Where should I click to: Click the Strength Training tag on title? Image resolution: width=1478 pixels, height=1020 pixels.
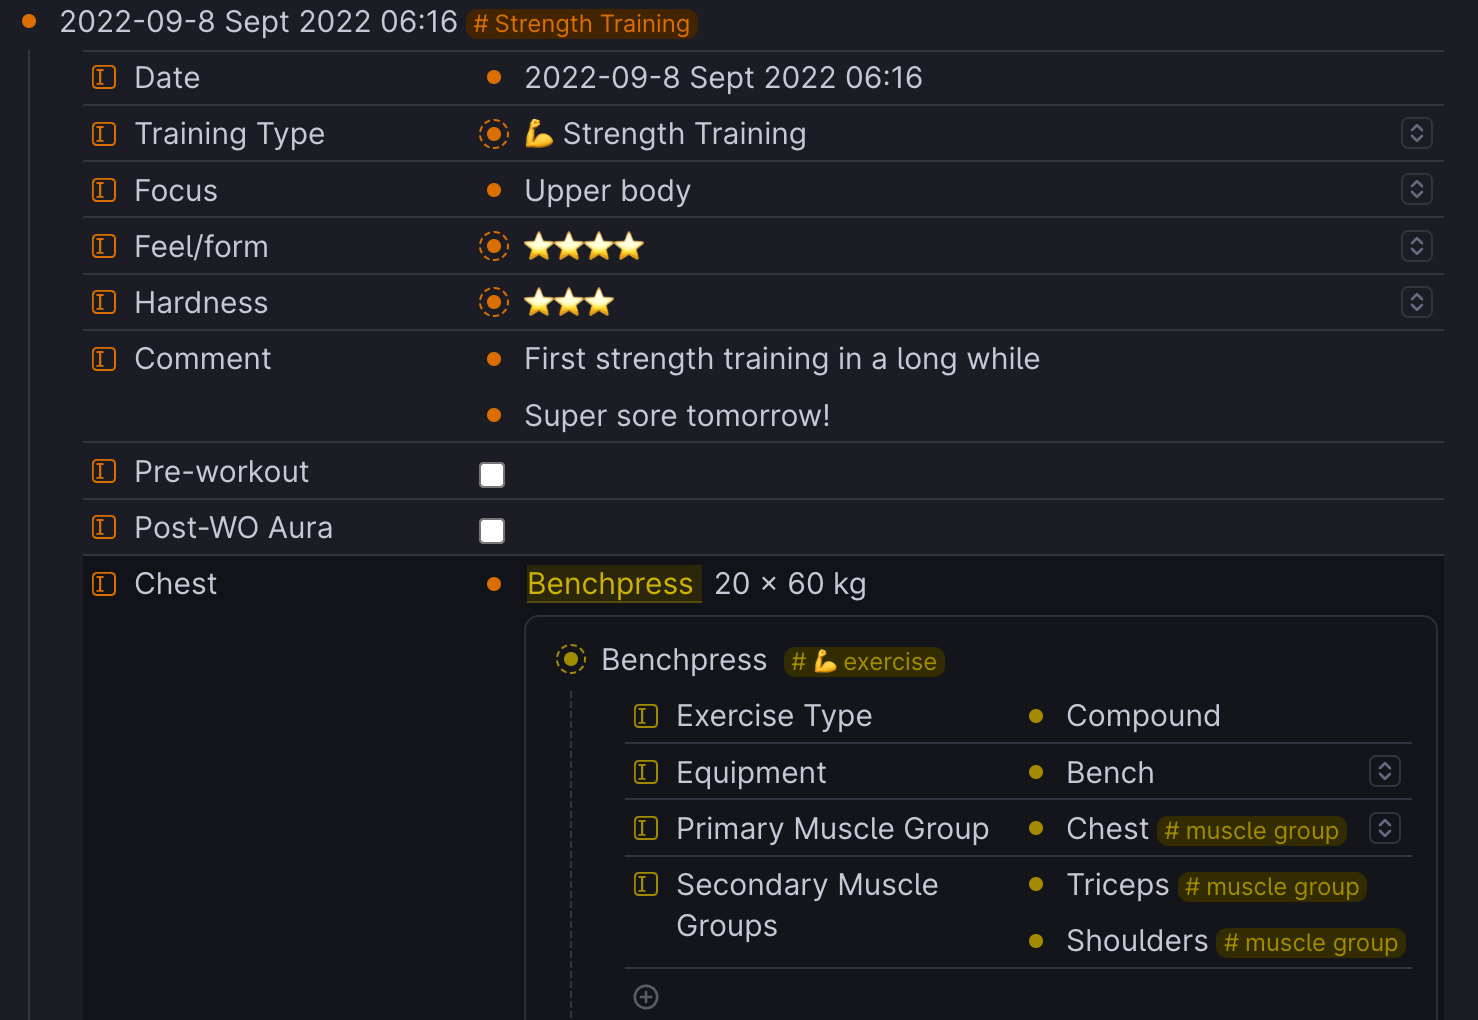(581, 23)
